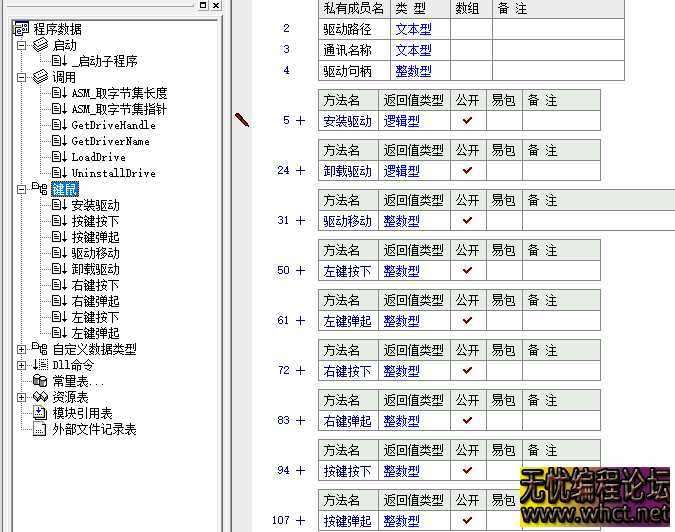
Task: Toggle 公开 checkmark for 卸载驱动 method
Action: (x=467, y=171)
